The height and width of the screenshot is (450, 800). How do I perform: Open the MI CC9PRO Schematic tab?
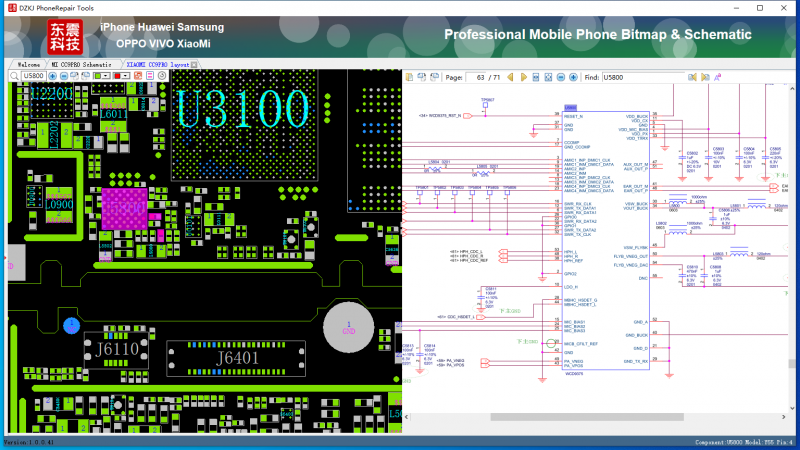82,64
